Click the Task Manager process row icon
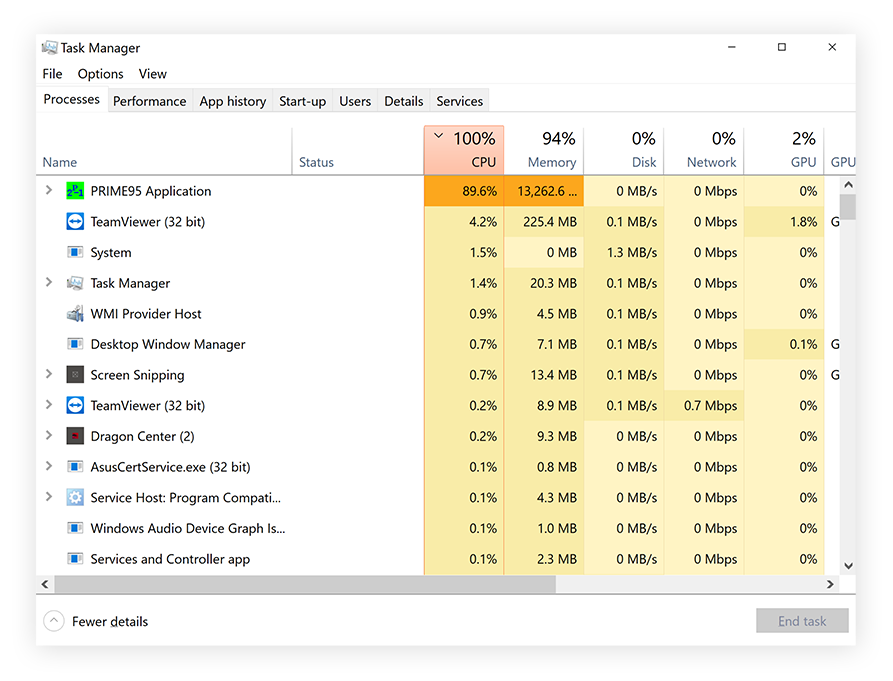893x681 pixels. [75, 283]
